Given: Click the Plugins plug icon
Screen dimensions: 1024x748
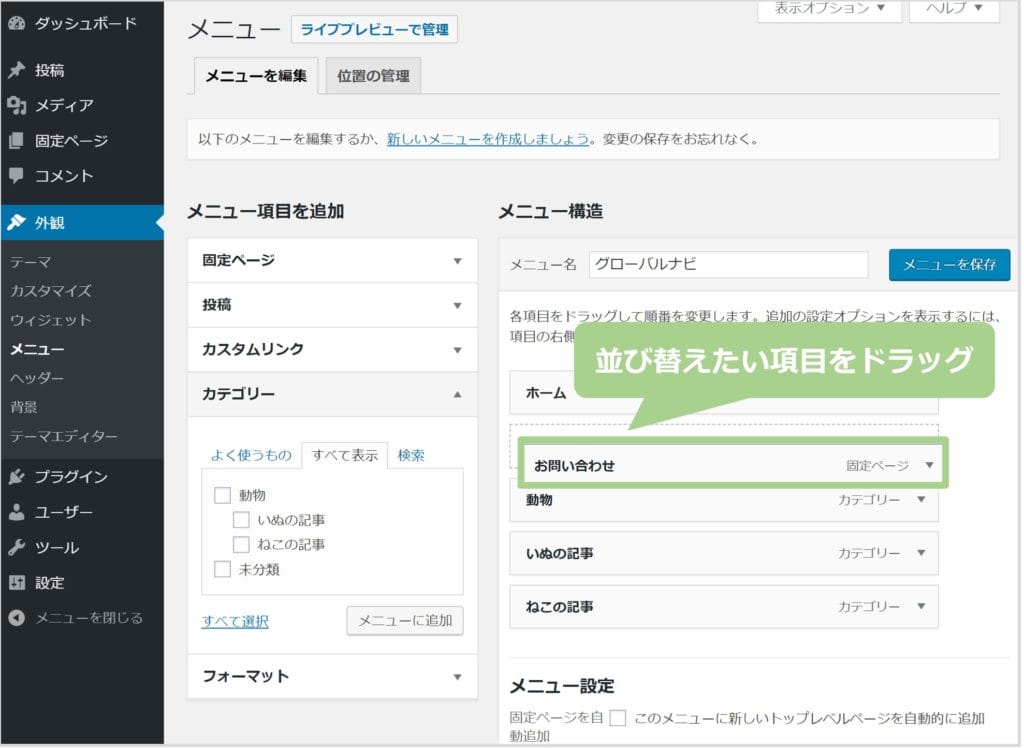Looking at the screenshot, I should click(16, 477).
